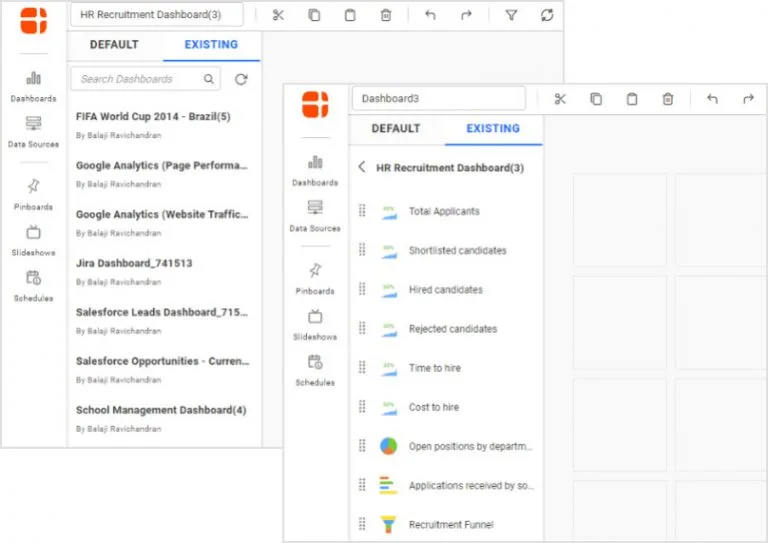Select the Recruitment Funnel widget

point(450,524)
